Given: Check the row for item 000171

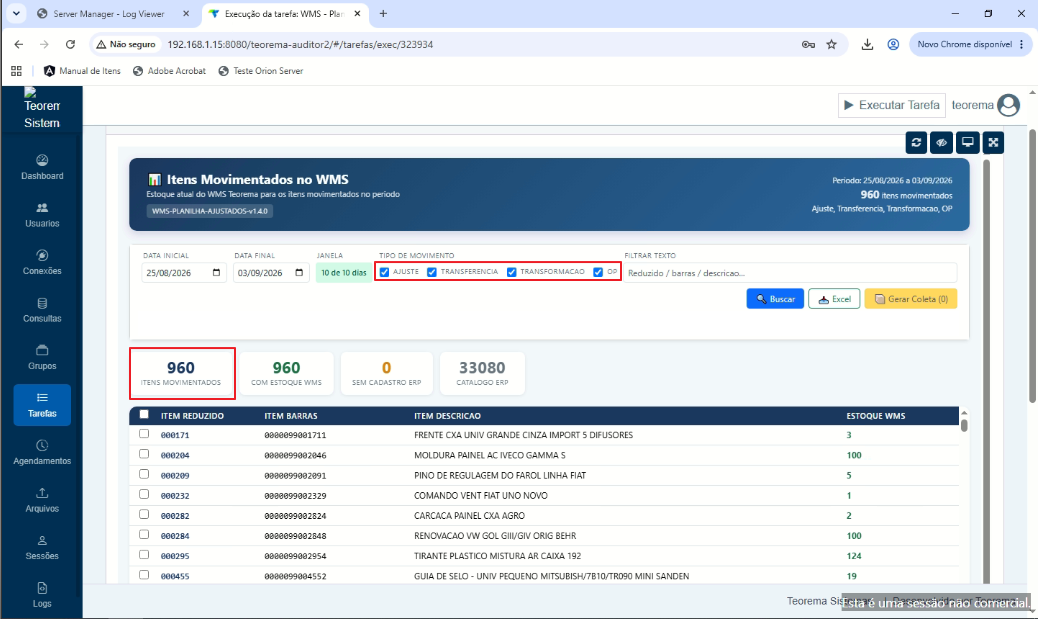Looking at the screenshot, I should pos(144,434).
